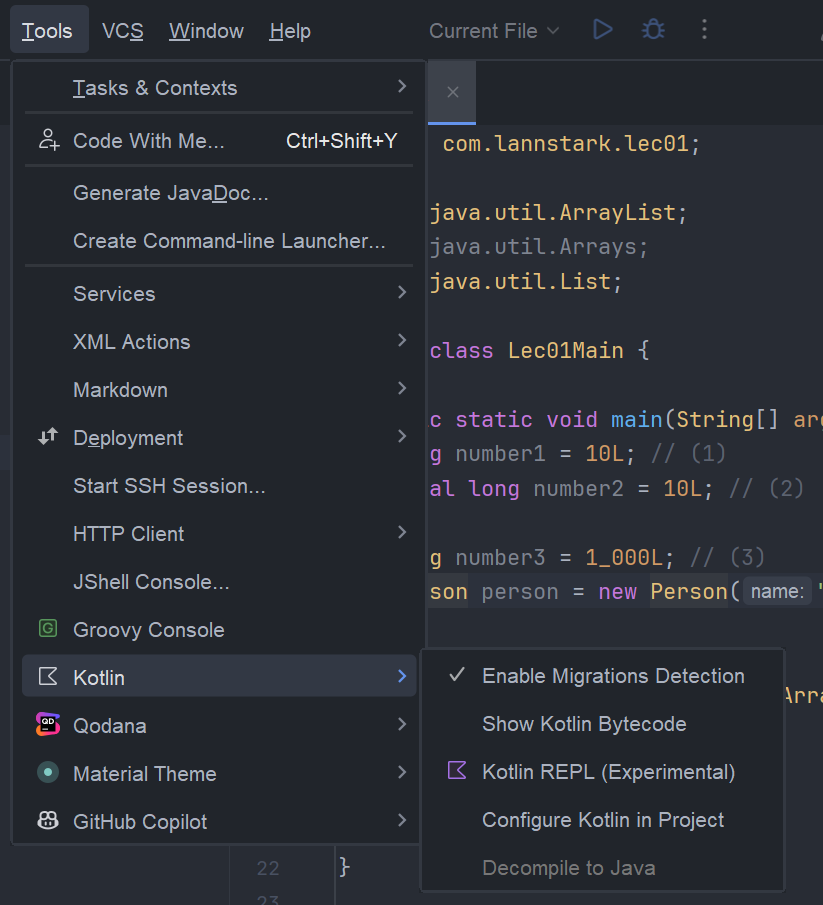Open the Services menu entry
823x905 pixels.
pos(219,294)
